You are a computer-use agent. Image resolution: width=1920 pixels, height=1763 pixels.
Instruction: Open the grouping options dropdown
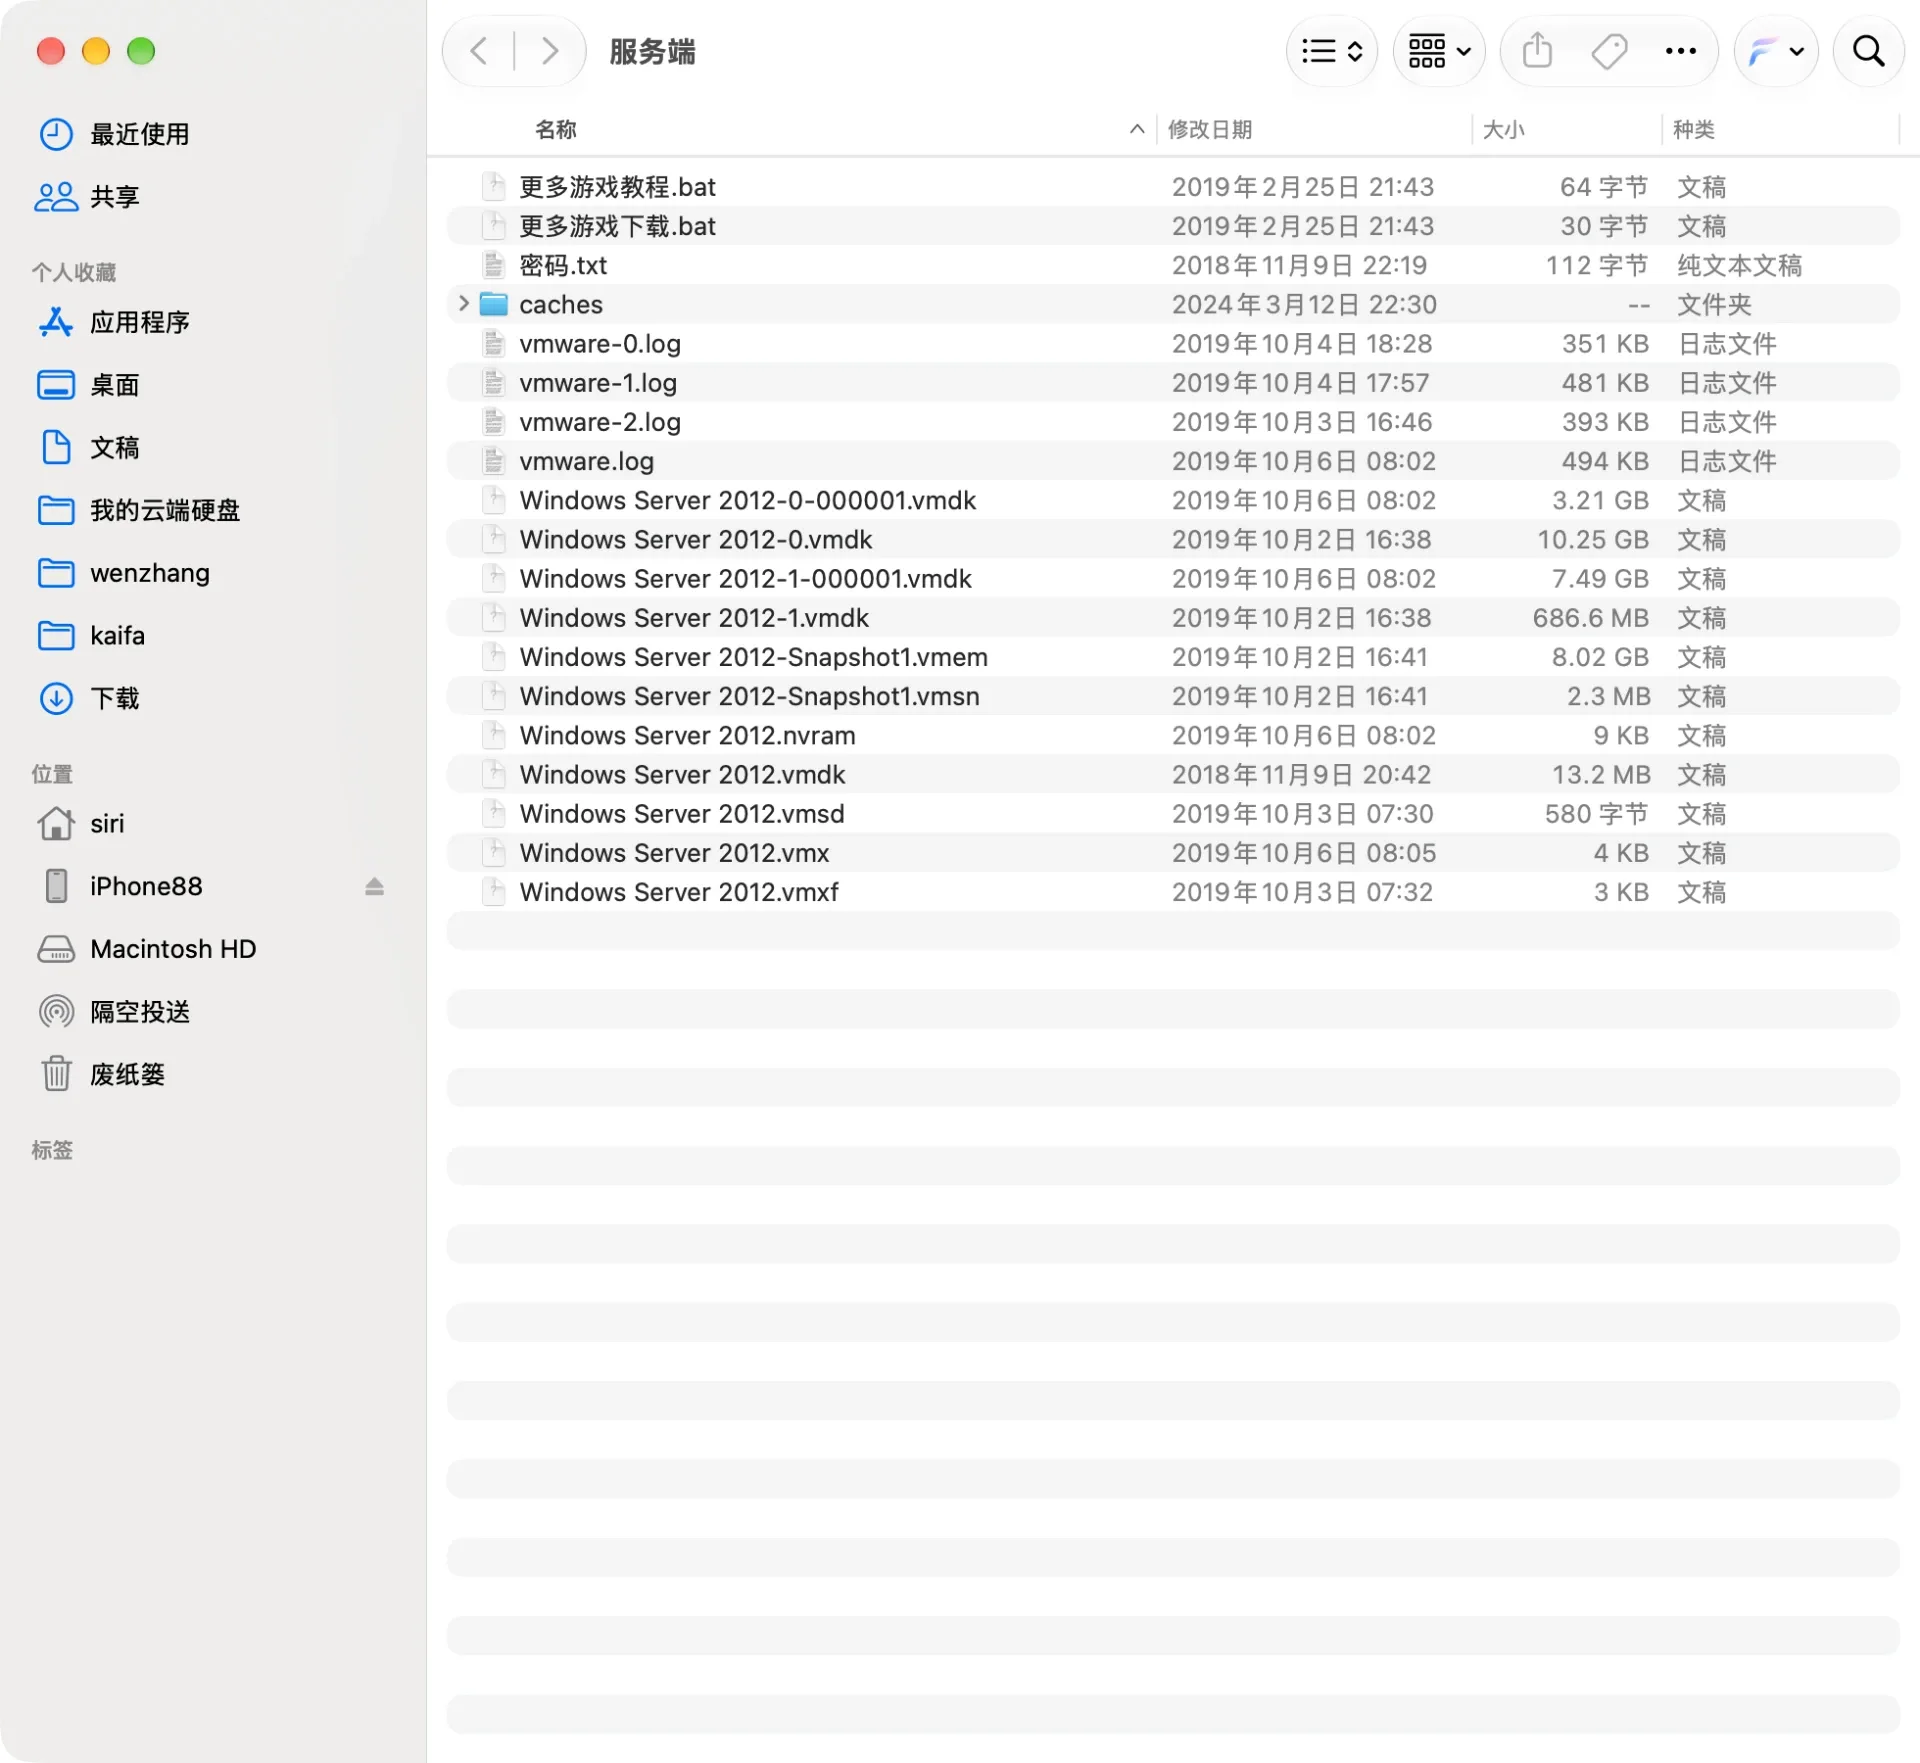(x=1439, y=51)
